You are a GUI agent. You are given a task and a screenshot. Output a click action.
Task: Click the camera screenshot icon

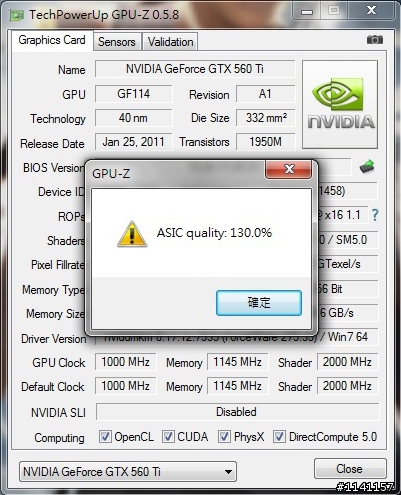tap(375, 40)
